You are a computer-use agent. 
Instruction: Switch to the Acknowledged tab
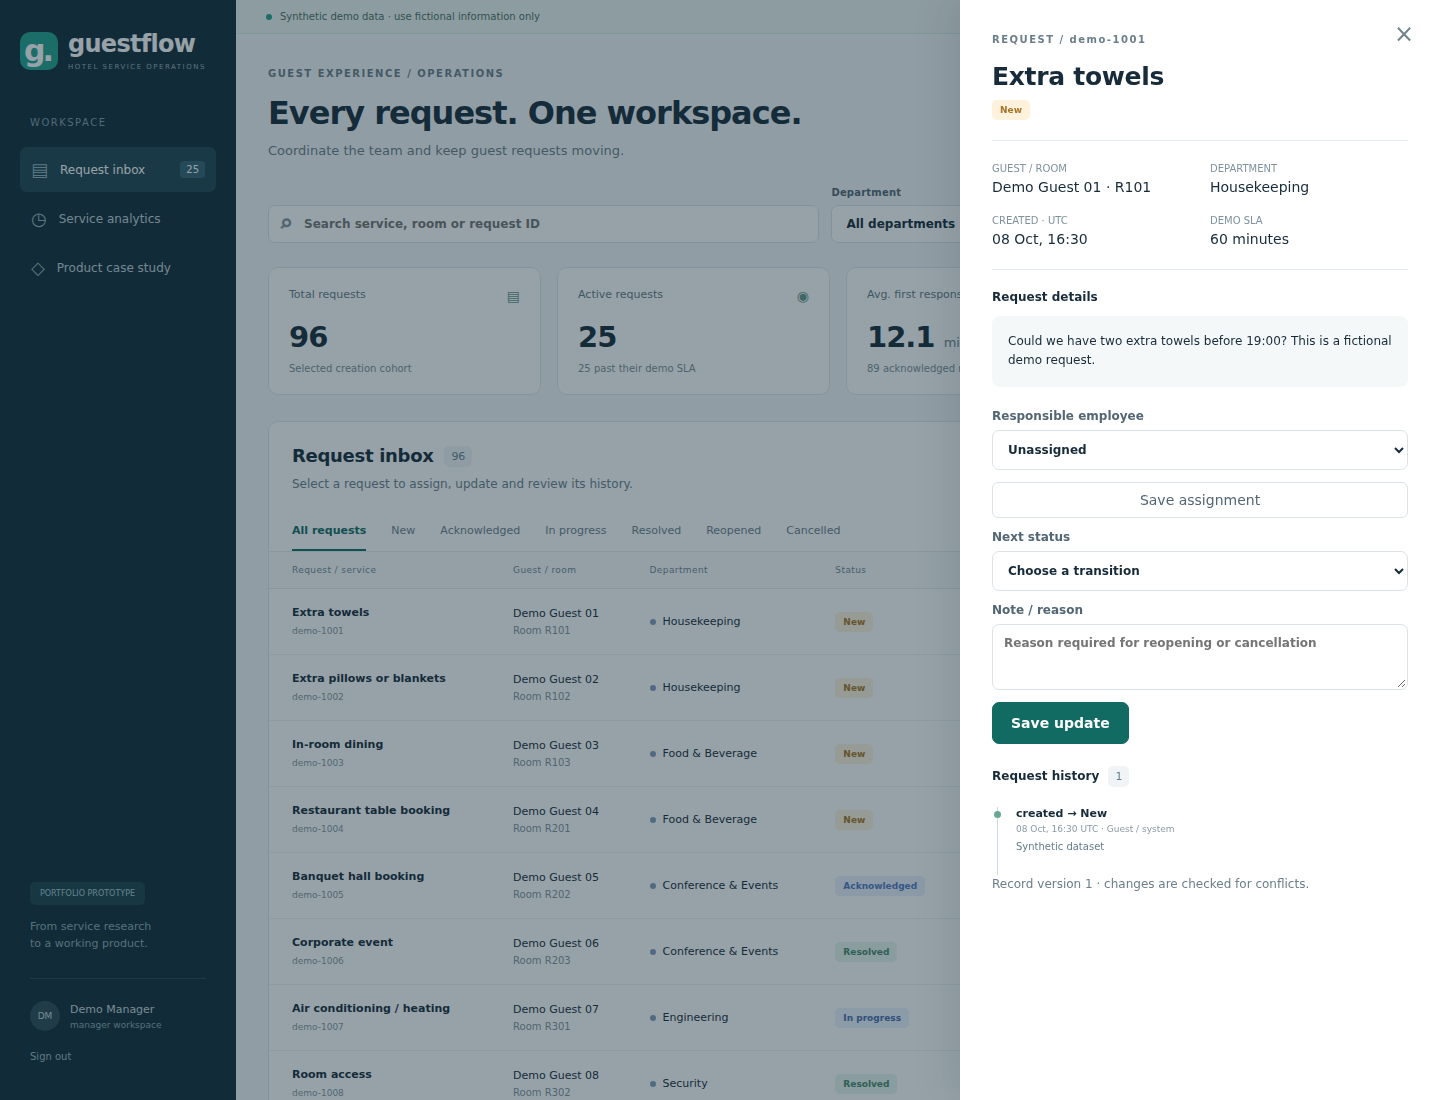(x=480, y=530)
